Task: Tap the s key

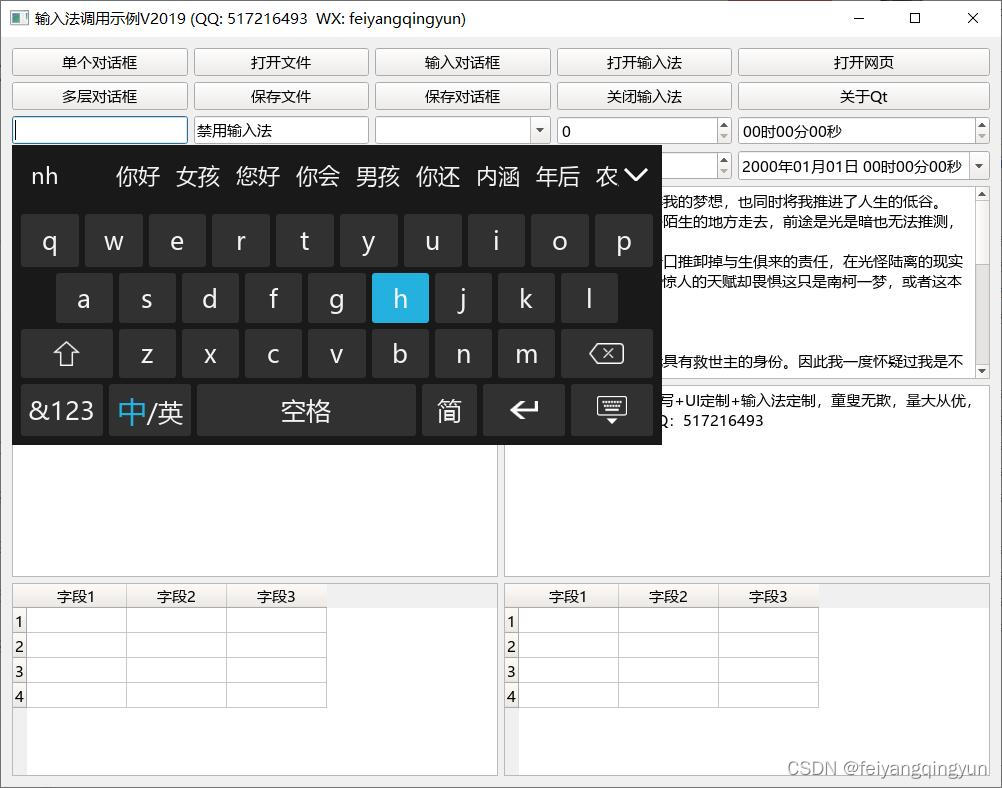Action: (147, 298)
